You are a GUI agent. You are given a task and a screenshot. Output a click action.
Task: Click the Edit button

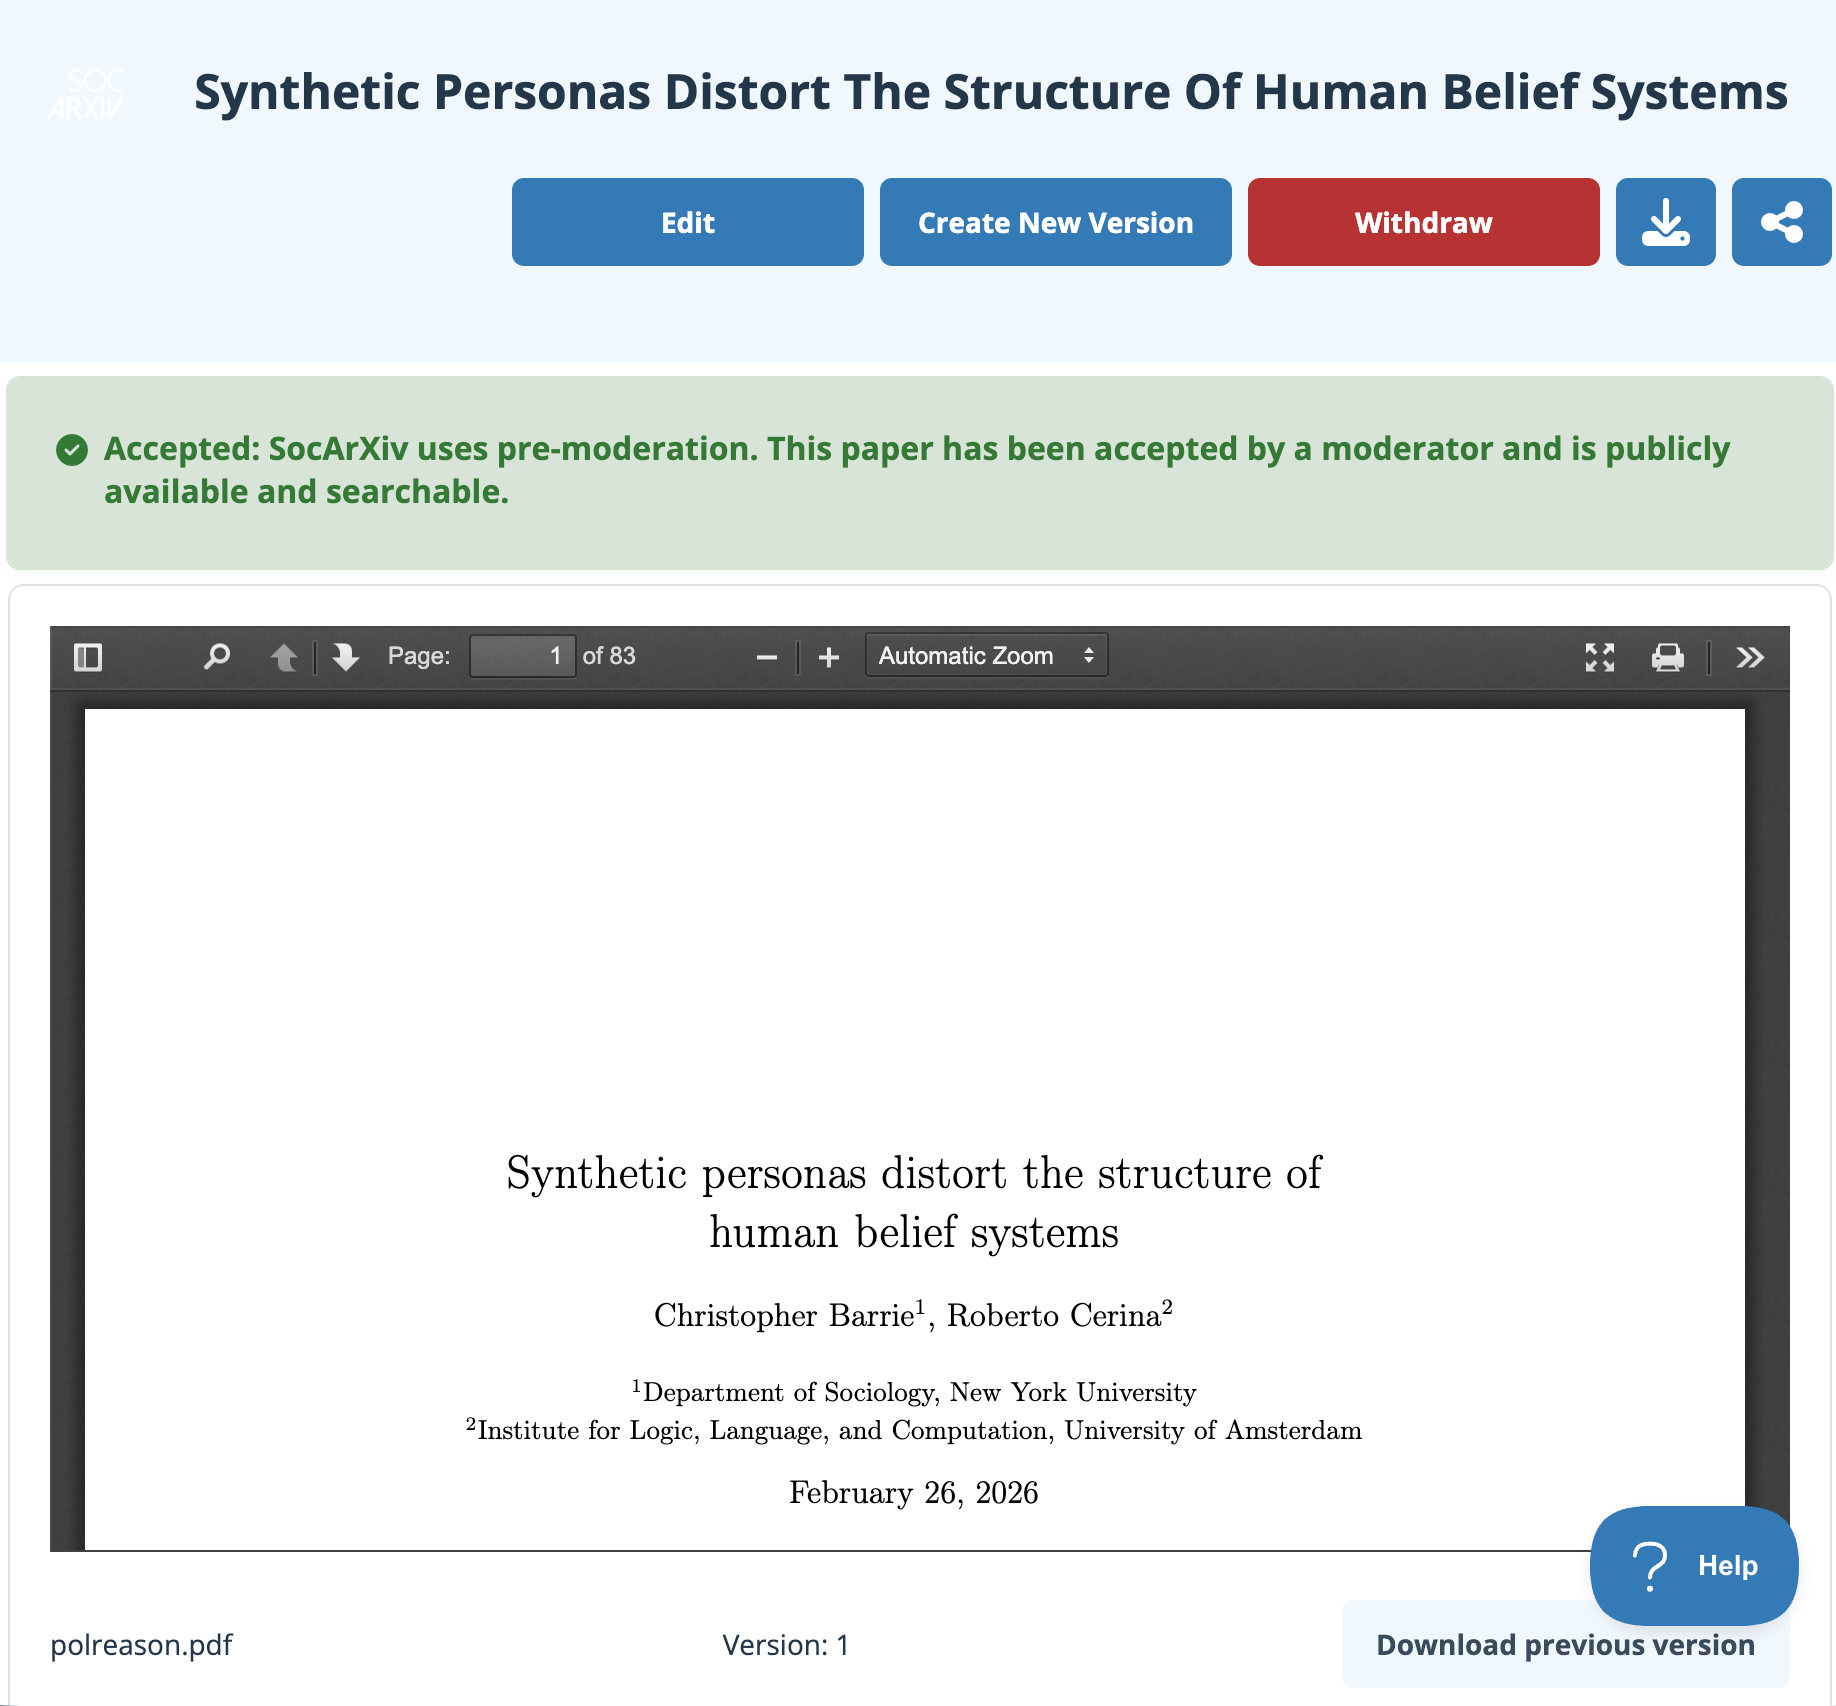687,222
